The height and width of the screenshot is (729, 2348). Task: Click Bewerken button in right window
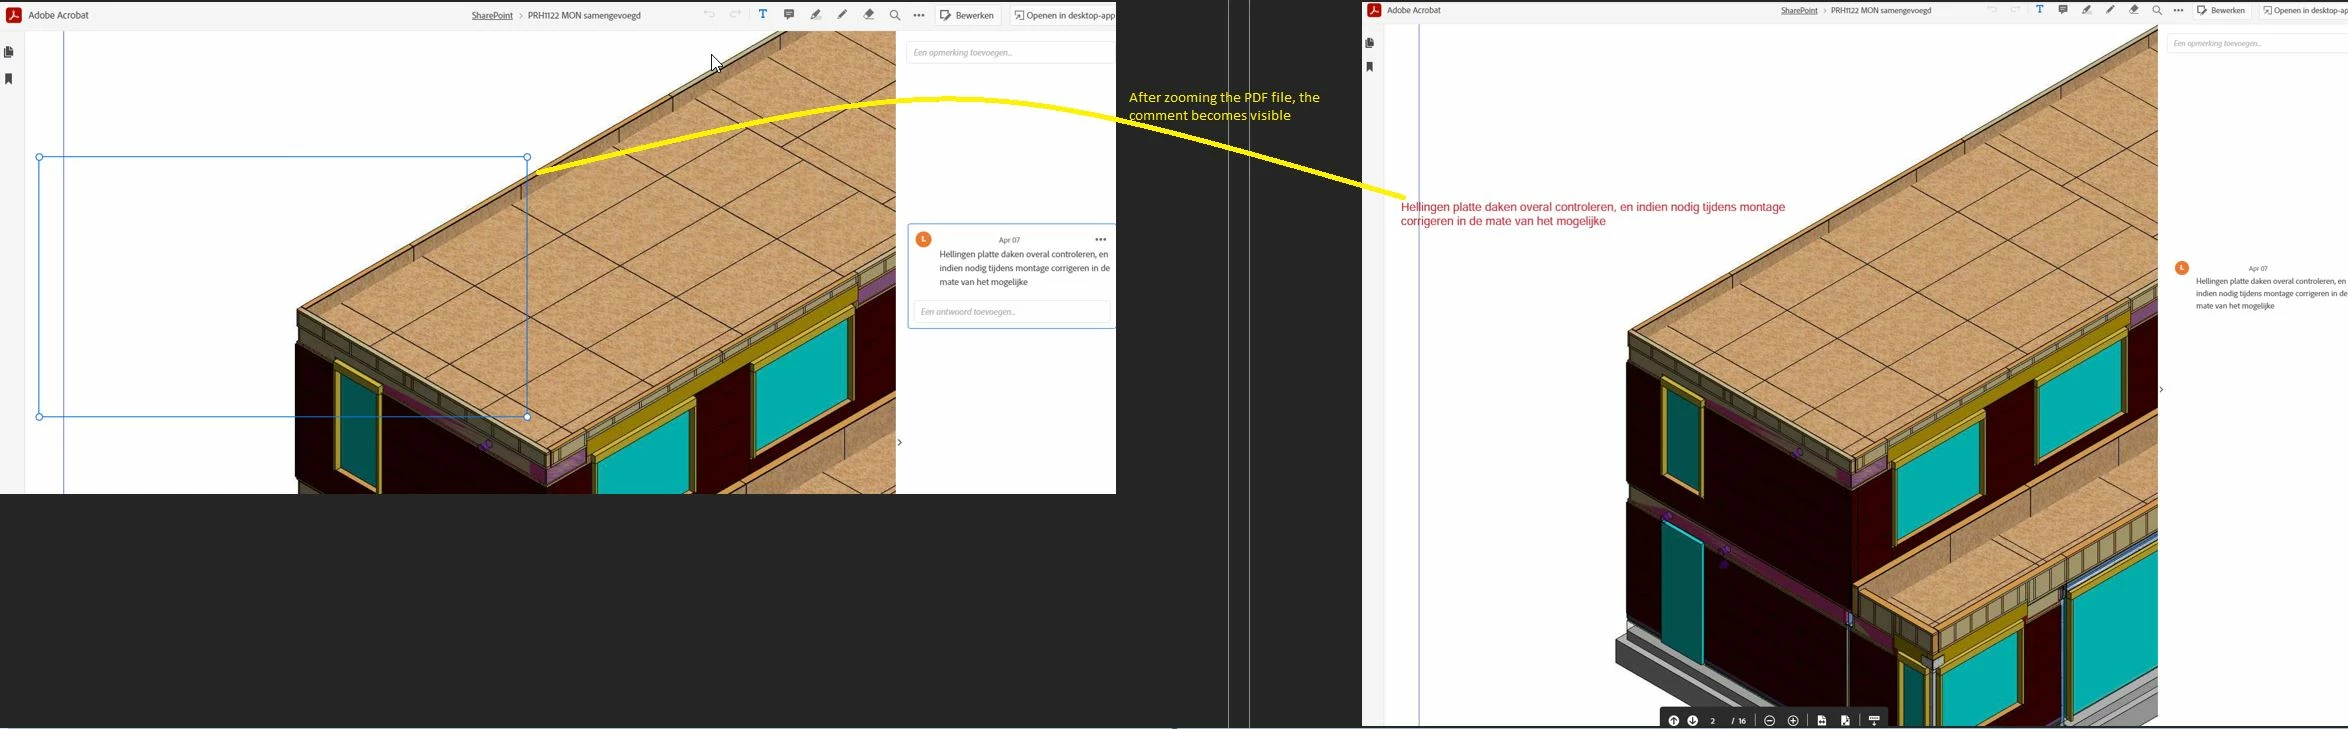point(2222,10)
